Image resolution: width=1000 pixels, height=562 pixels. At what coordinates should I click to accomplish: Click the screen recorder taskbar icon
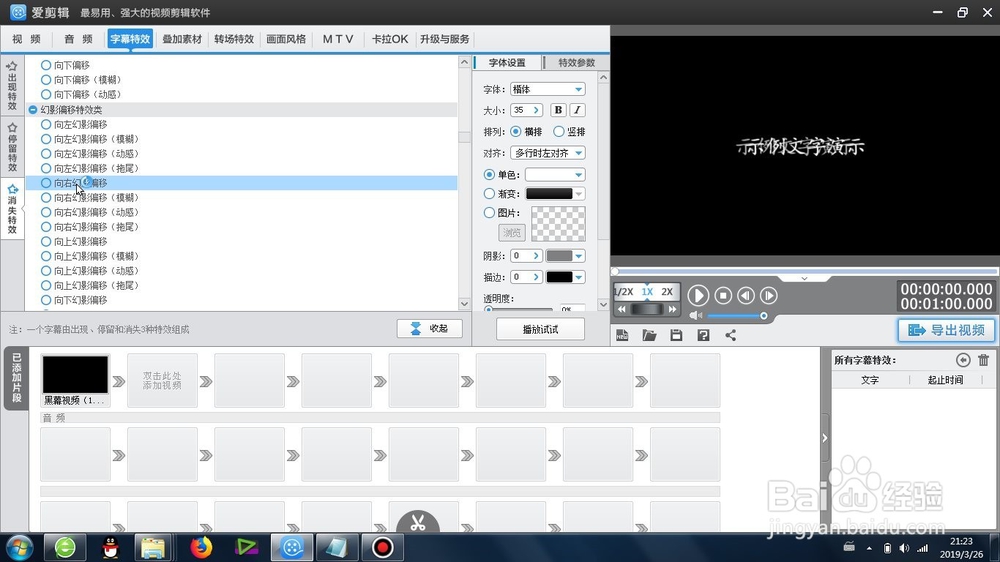383,547
